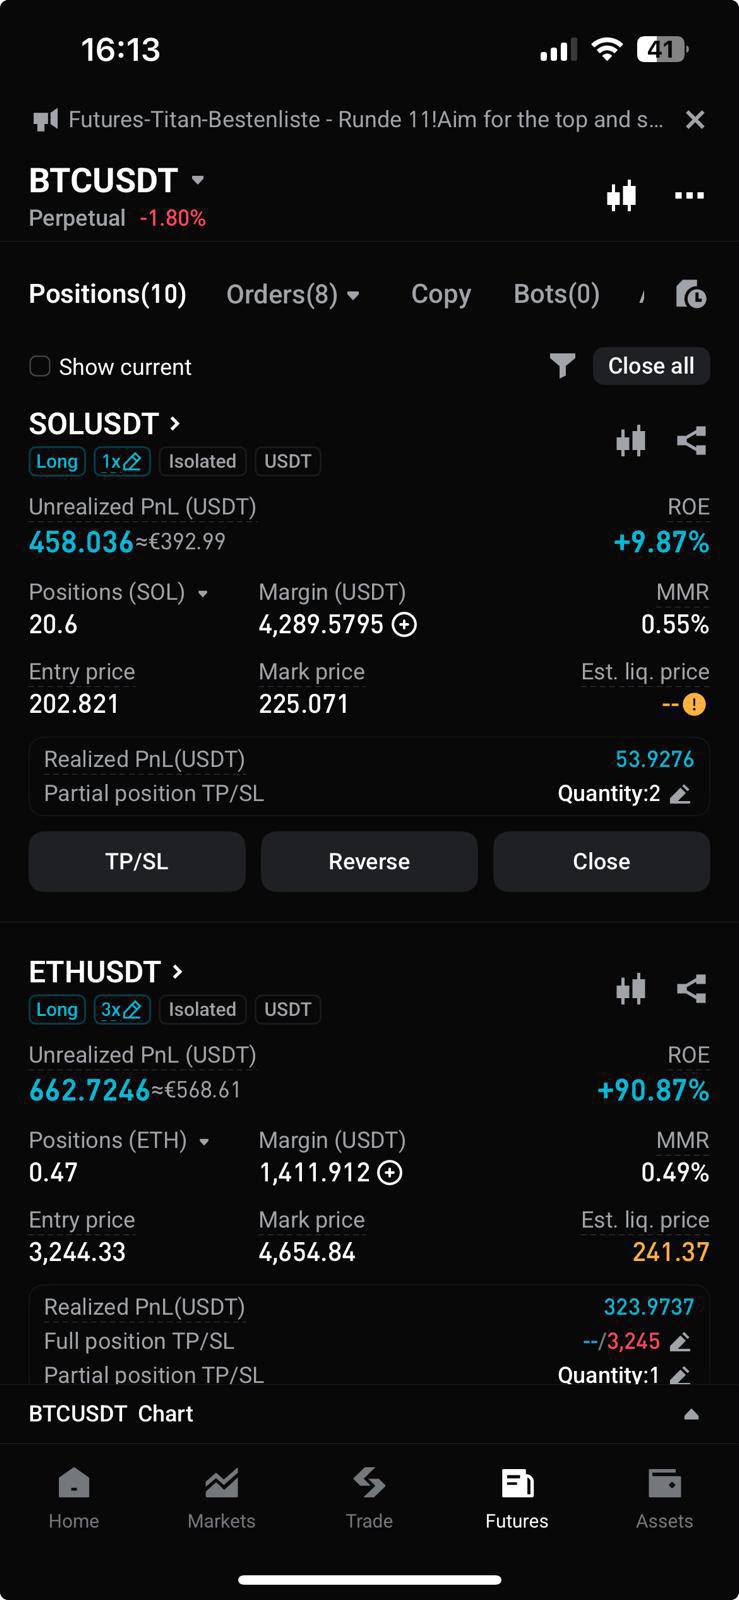Tap the SOLUSDT liquidation price warning icon
739x1600 pixels.
pyautogui.click(x=694, y=705)
